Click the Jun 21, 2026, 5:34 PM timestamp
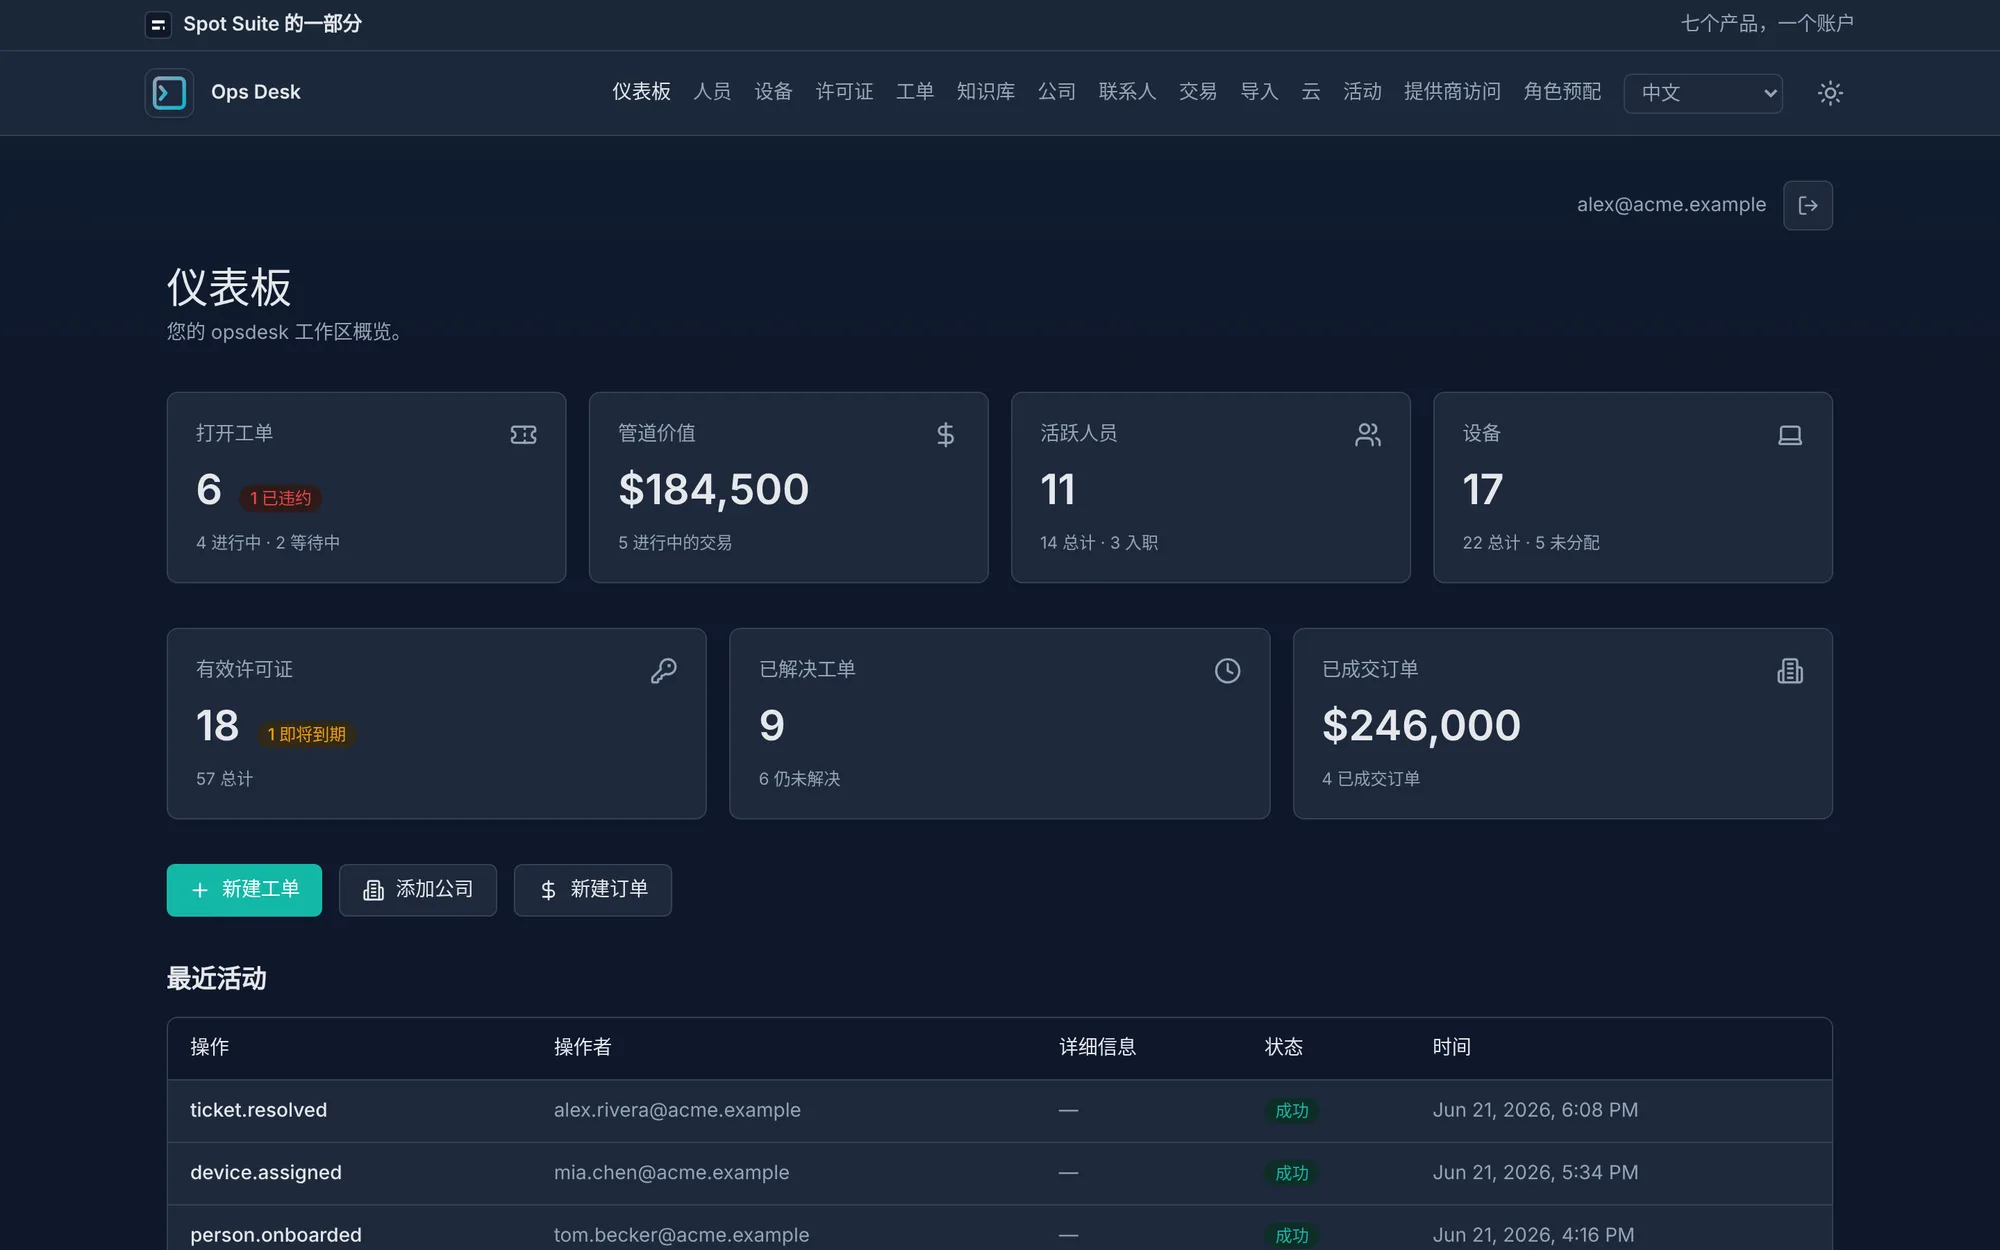 [x=1535, y=1172]
